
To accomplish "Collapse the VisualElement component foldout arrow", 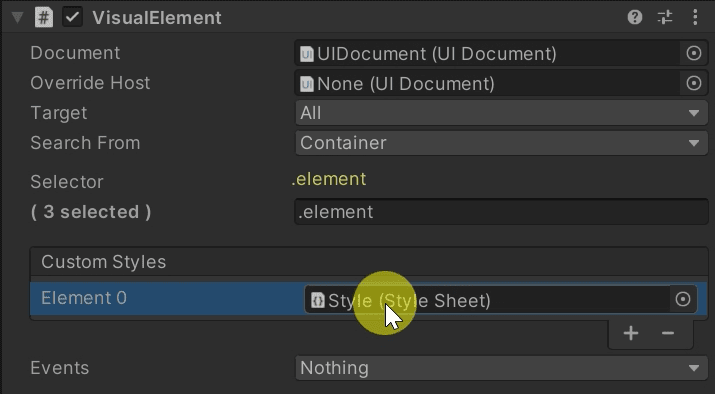I will tap(17, 18).
